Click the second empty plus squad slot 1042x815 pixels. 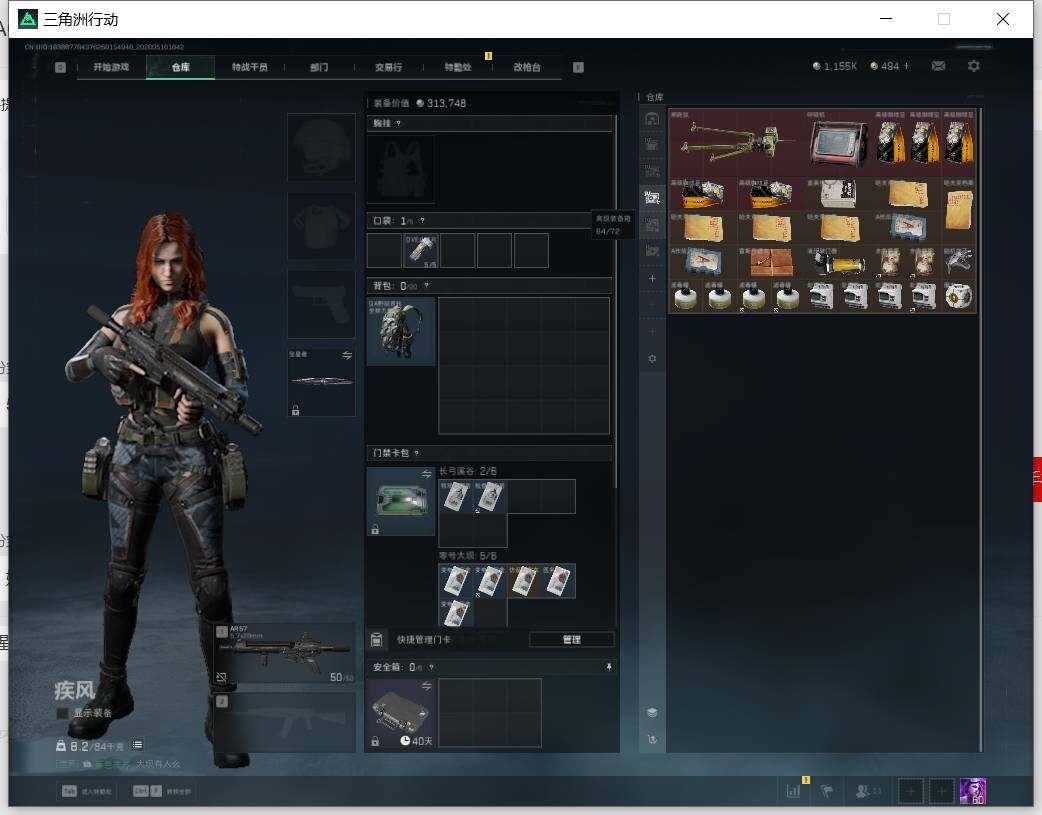[x=941, y=791]
